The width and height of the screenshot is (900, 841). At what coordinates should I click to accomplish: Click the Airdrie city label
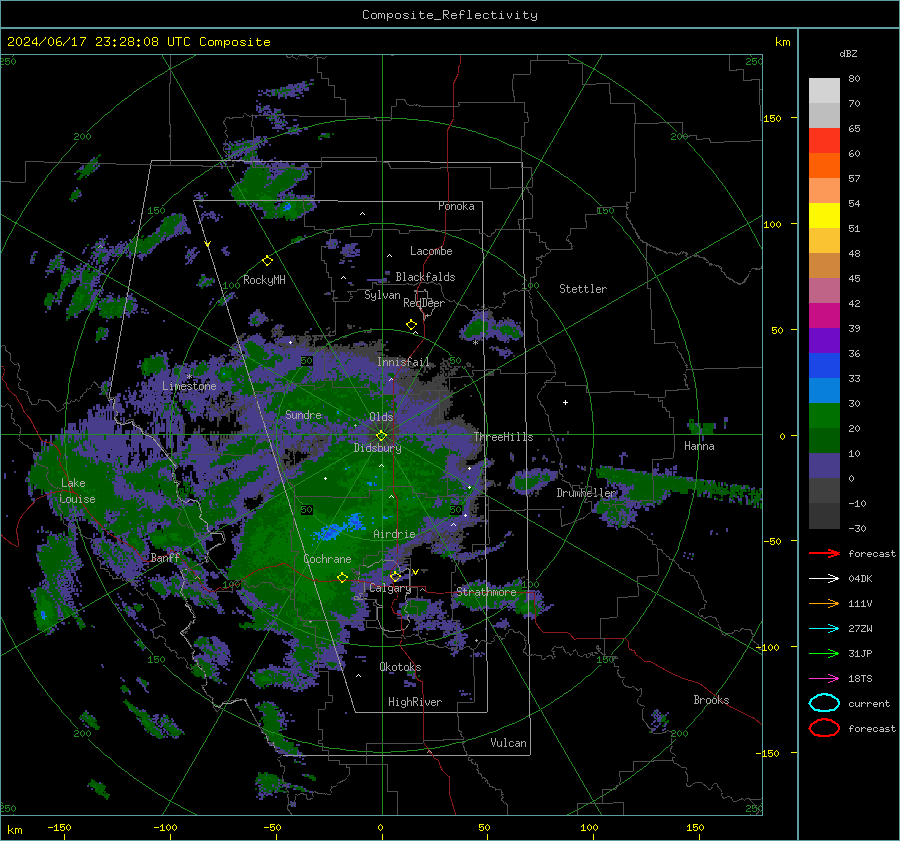pyautogui.click(x=394, y=534)
